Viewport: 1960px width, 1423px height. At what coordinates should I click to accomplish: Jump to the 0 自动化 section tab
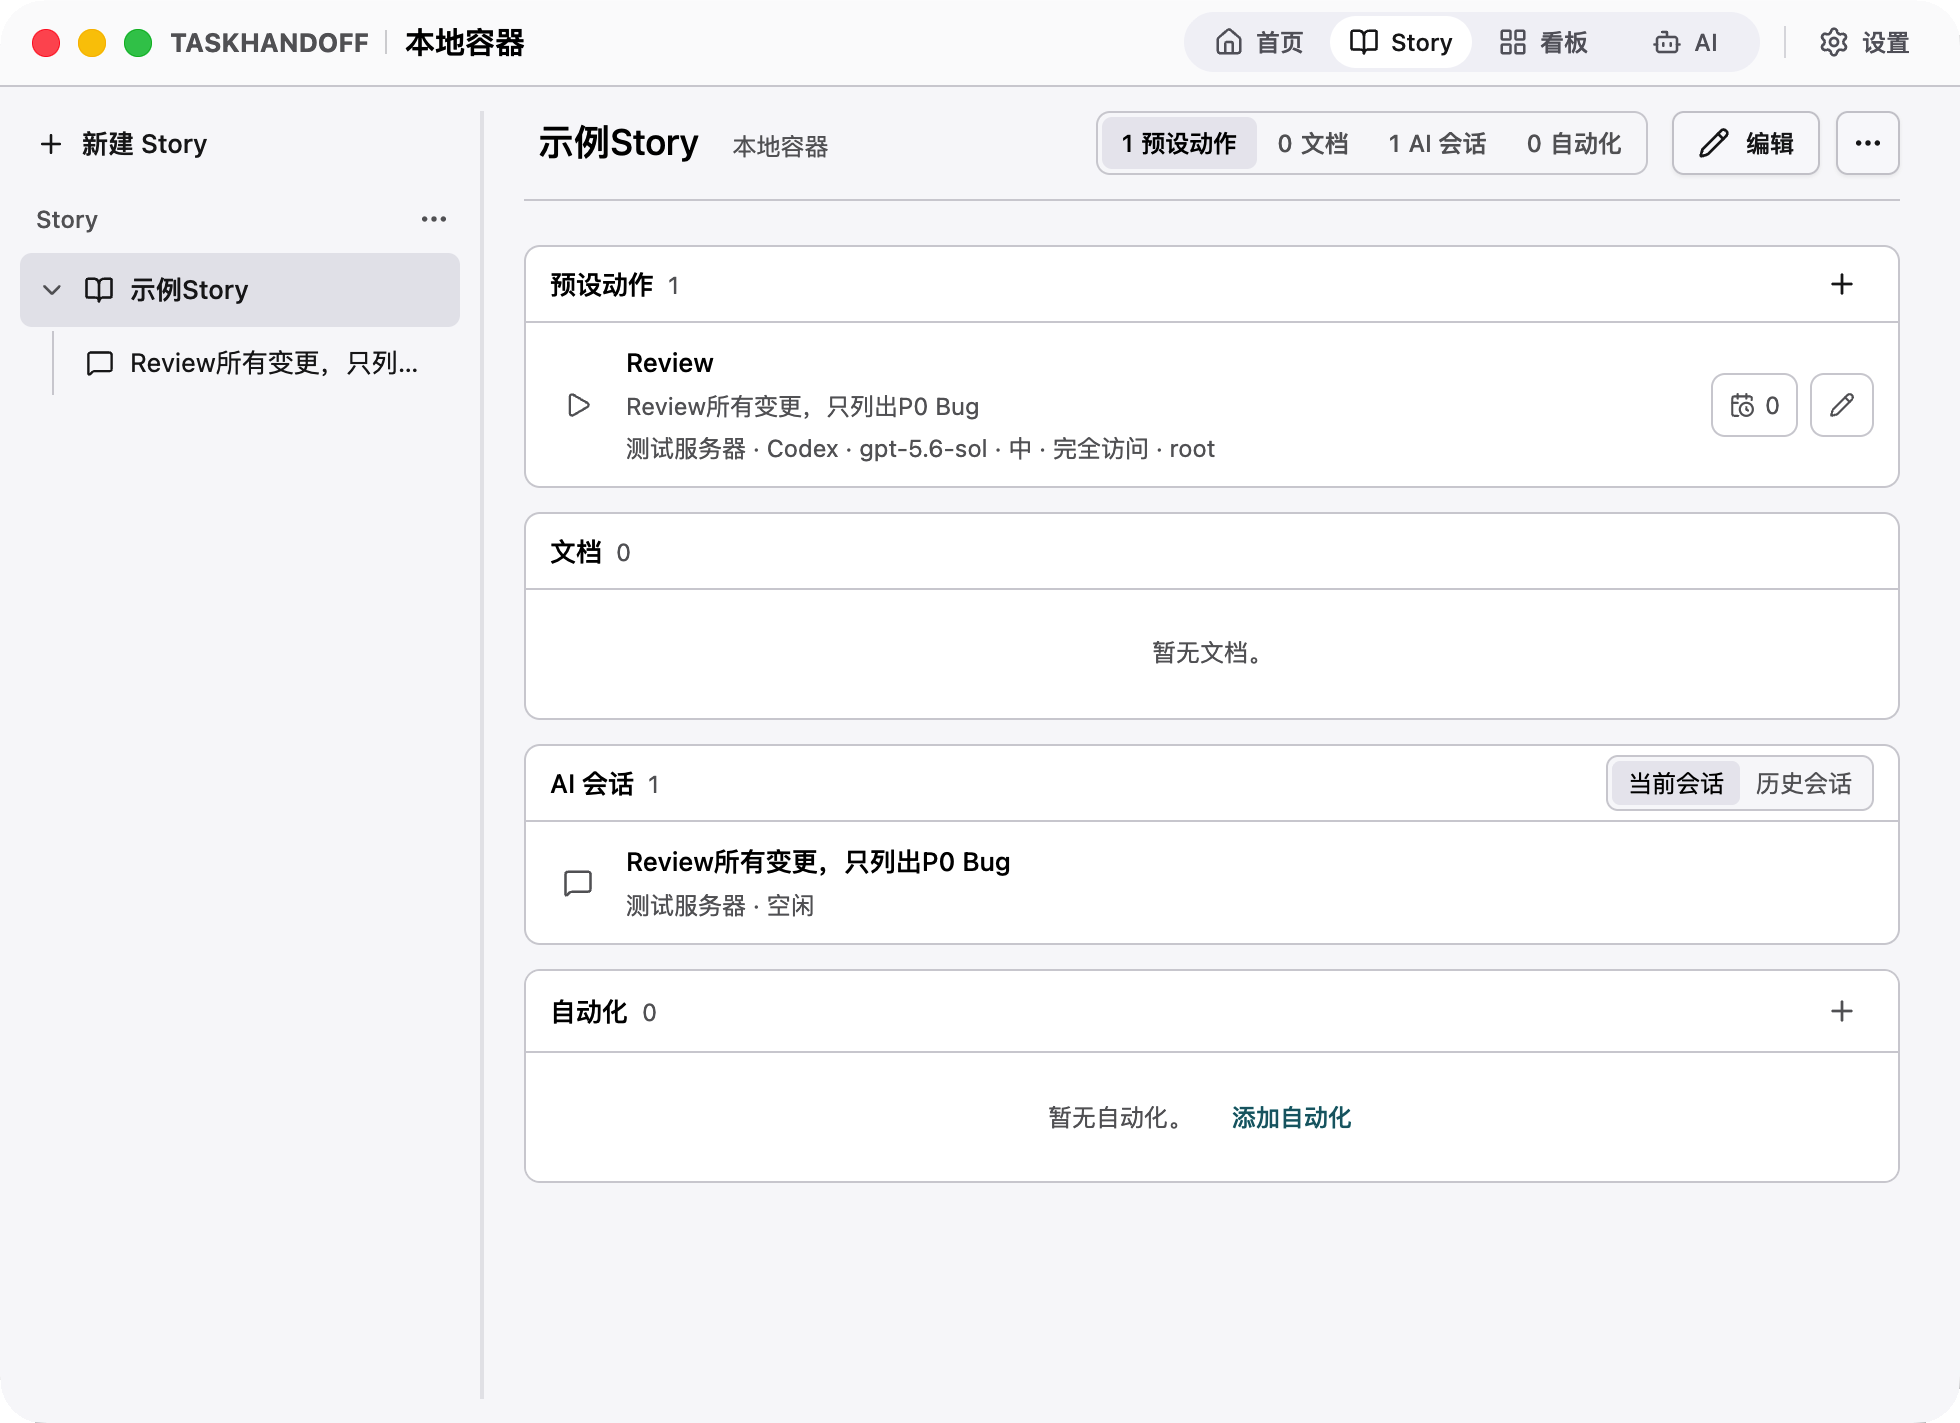(1574, 143)
